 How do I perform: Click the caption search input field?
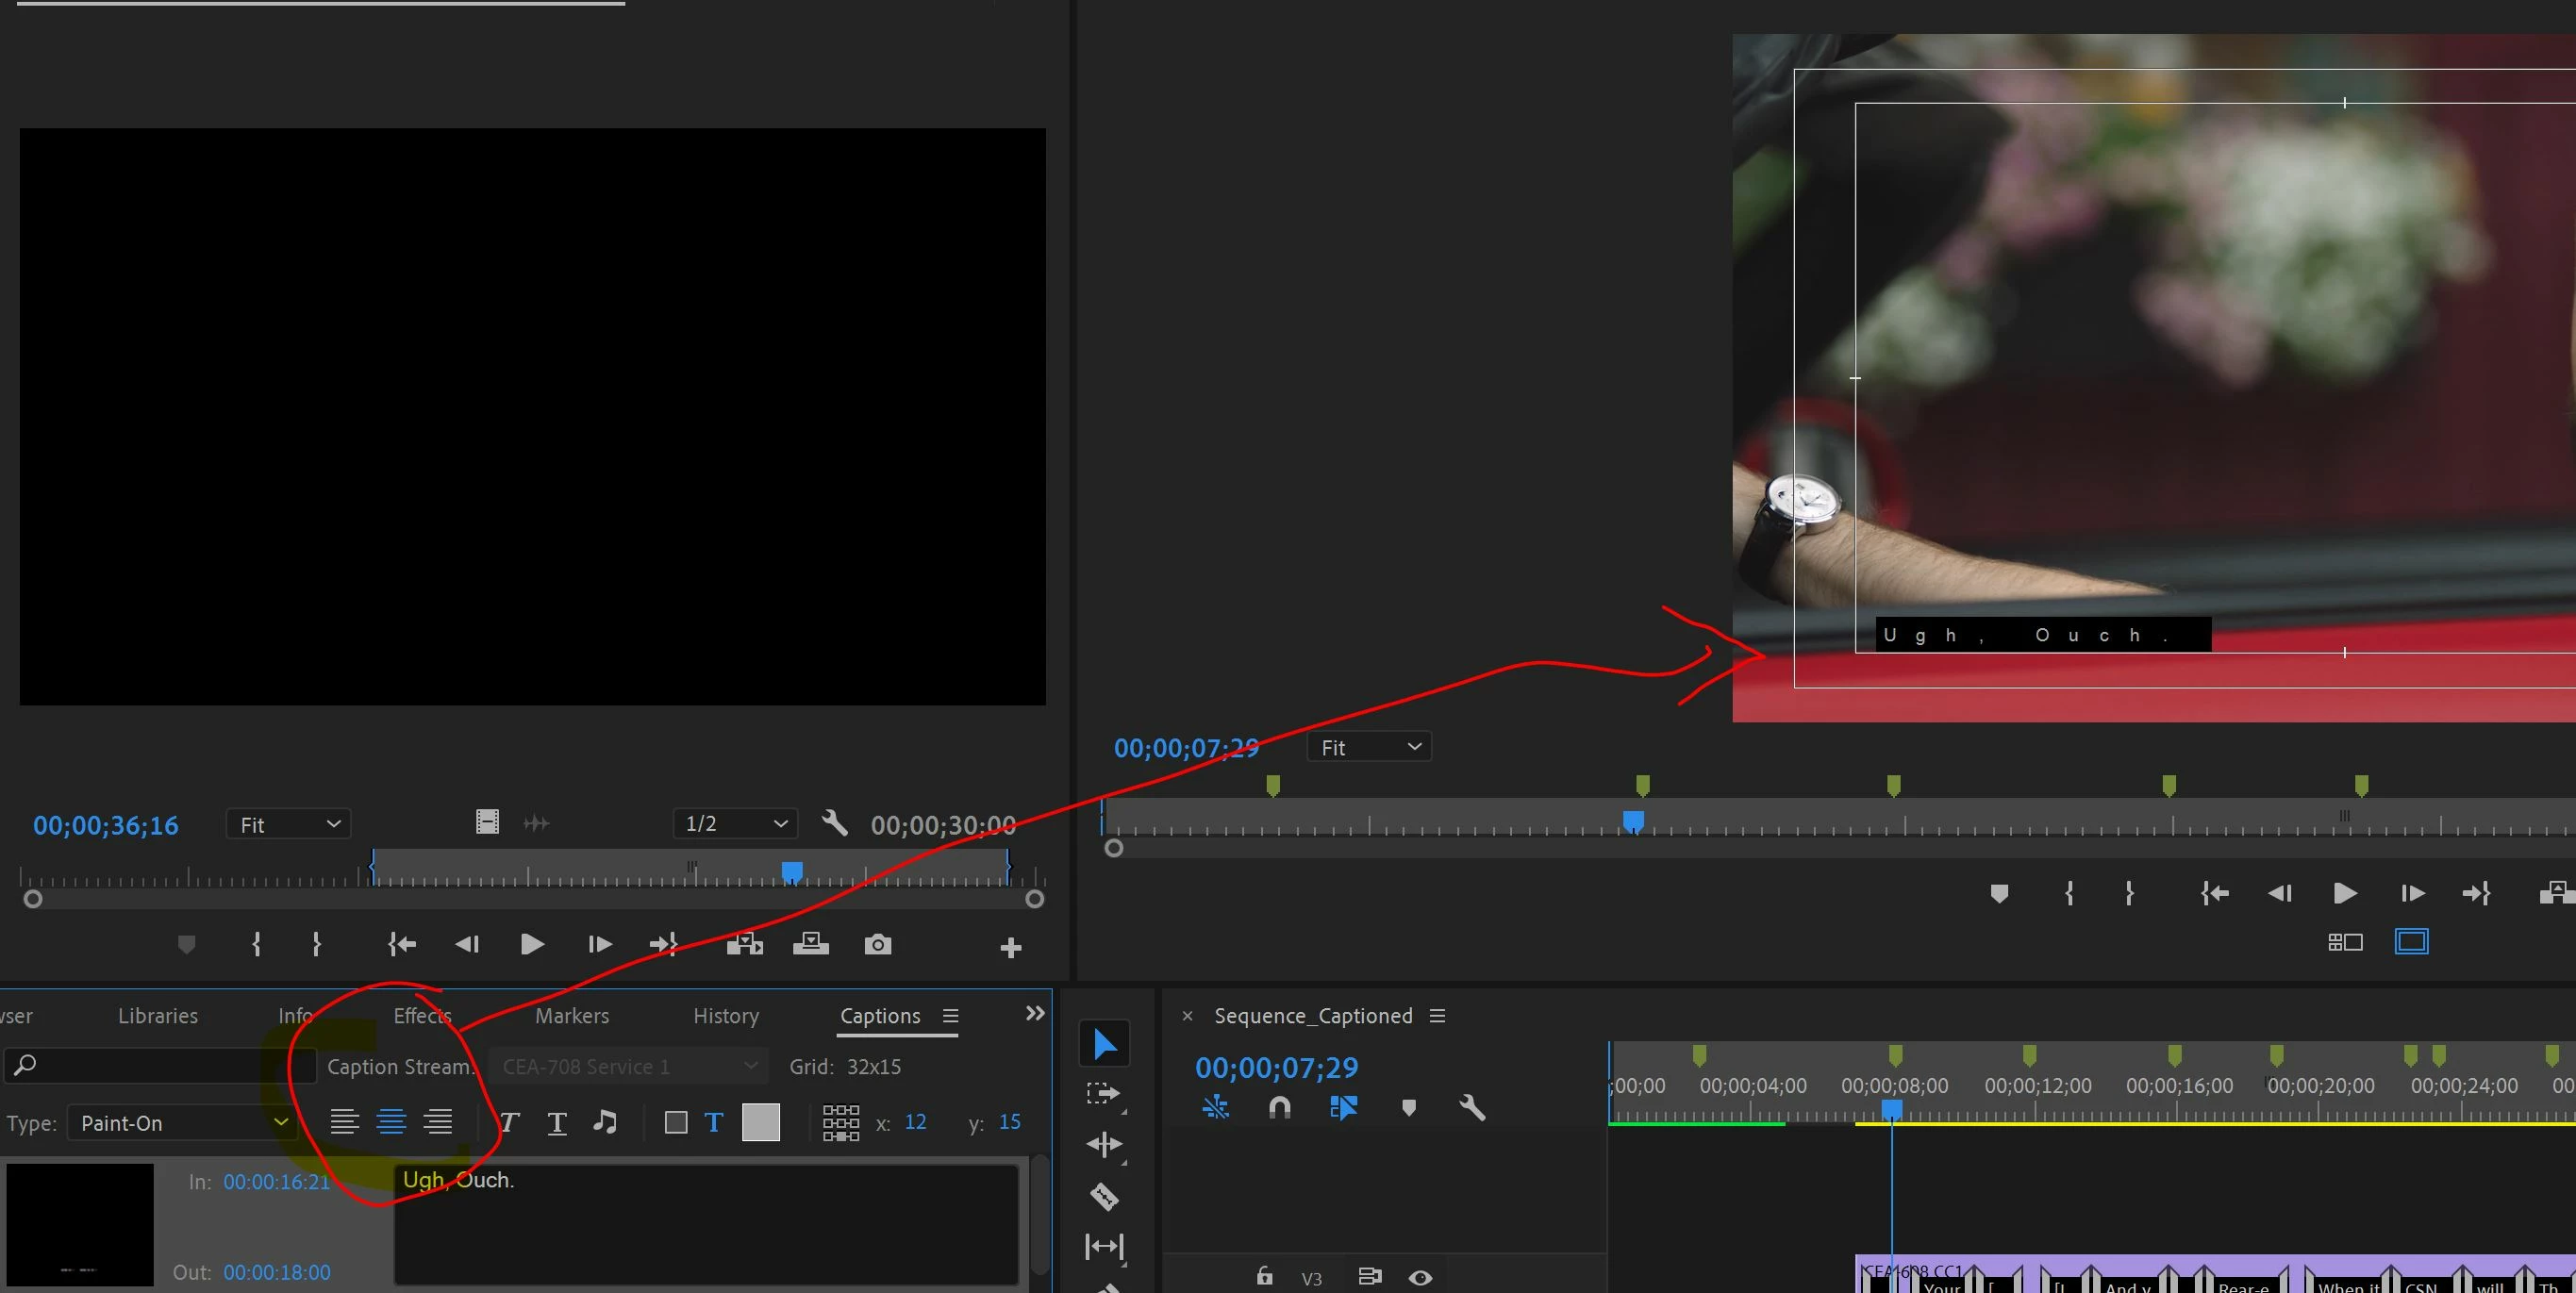tap(160, 1065)
